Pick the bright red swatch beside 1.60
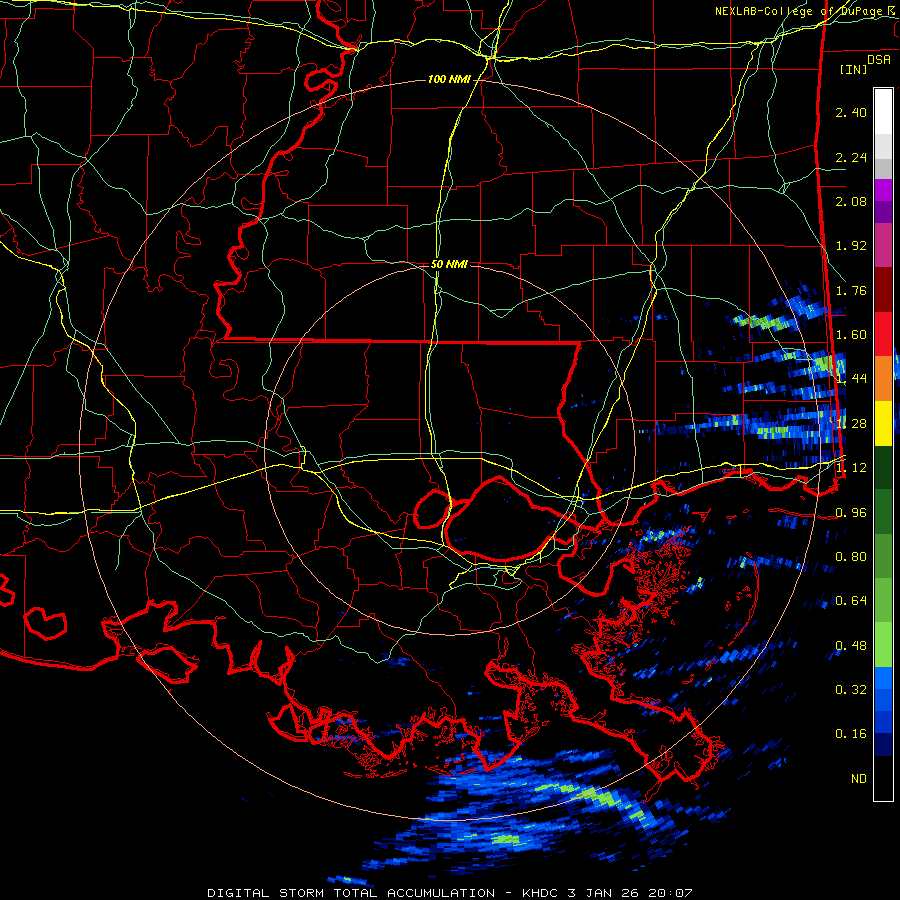The width and height of the screenshot is (900, 900). click(883, 334)
